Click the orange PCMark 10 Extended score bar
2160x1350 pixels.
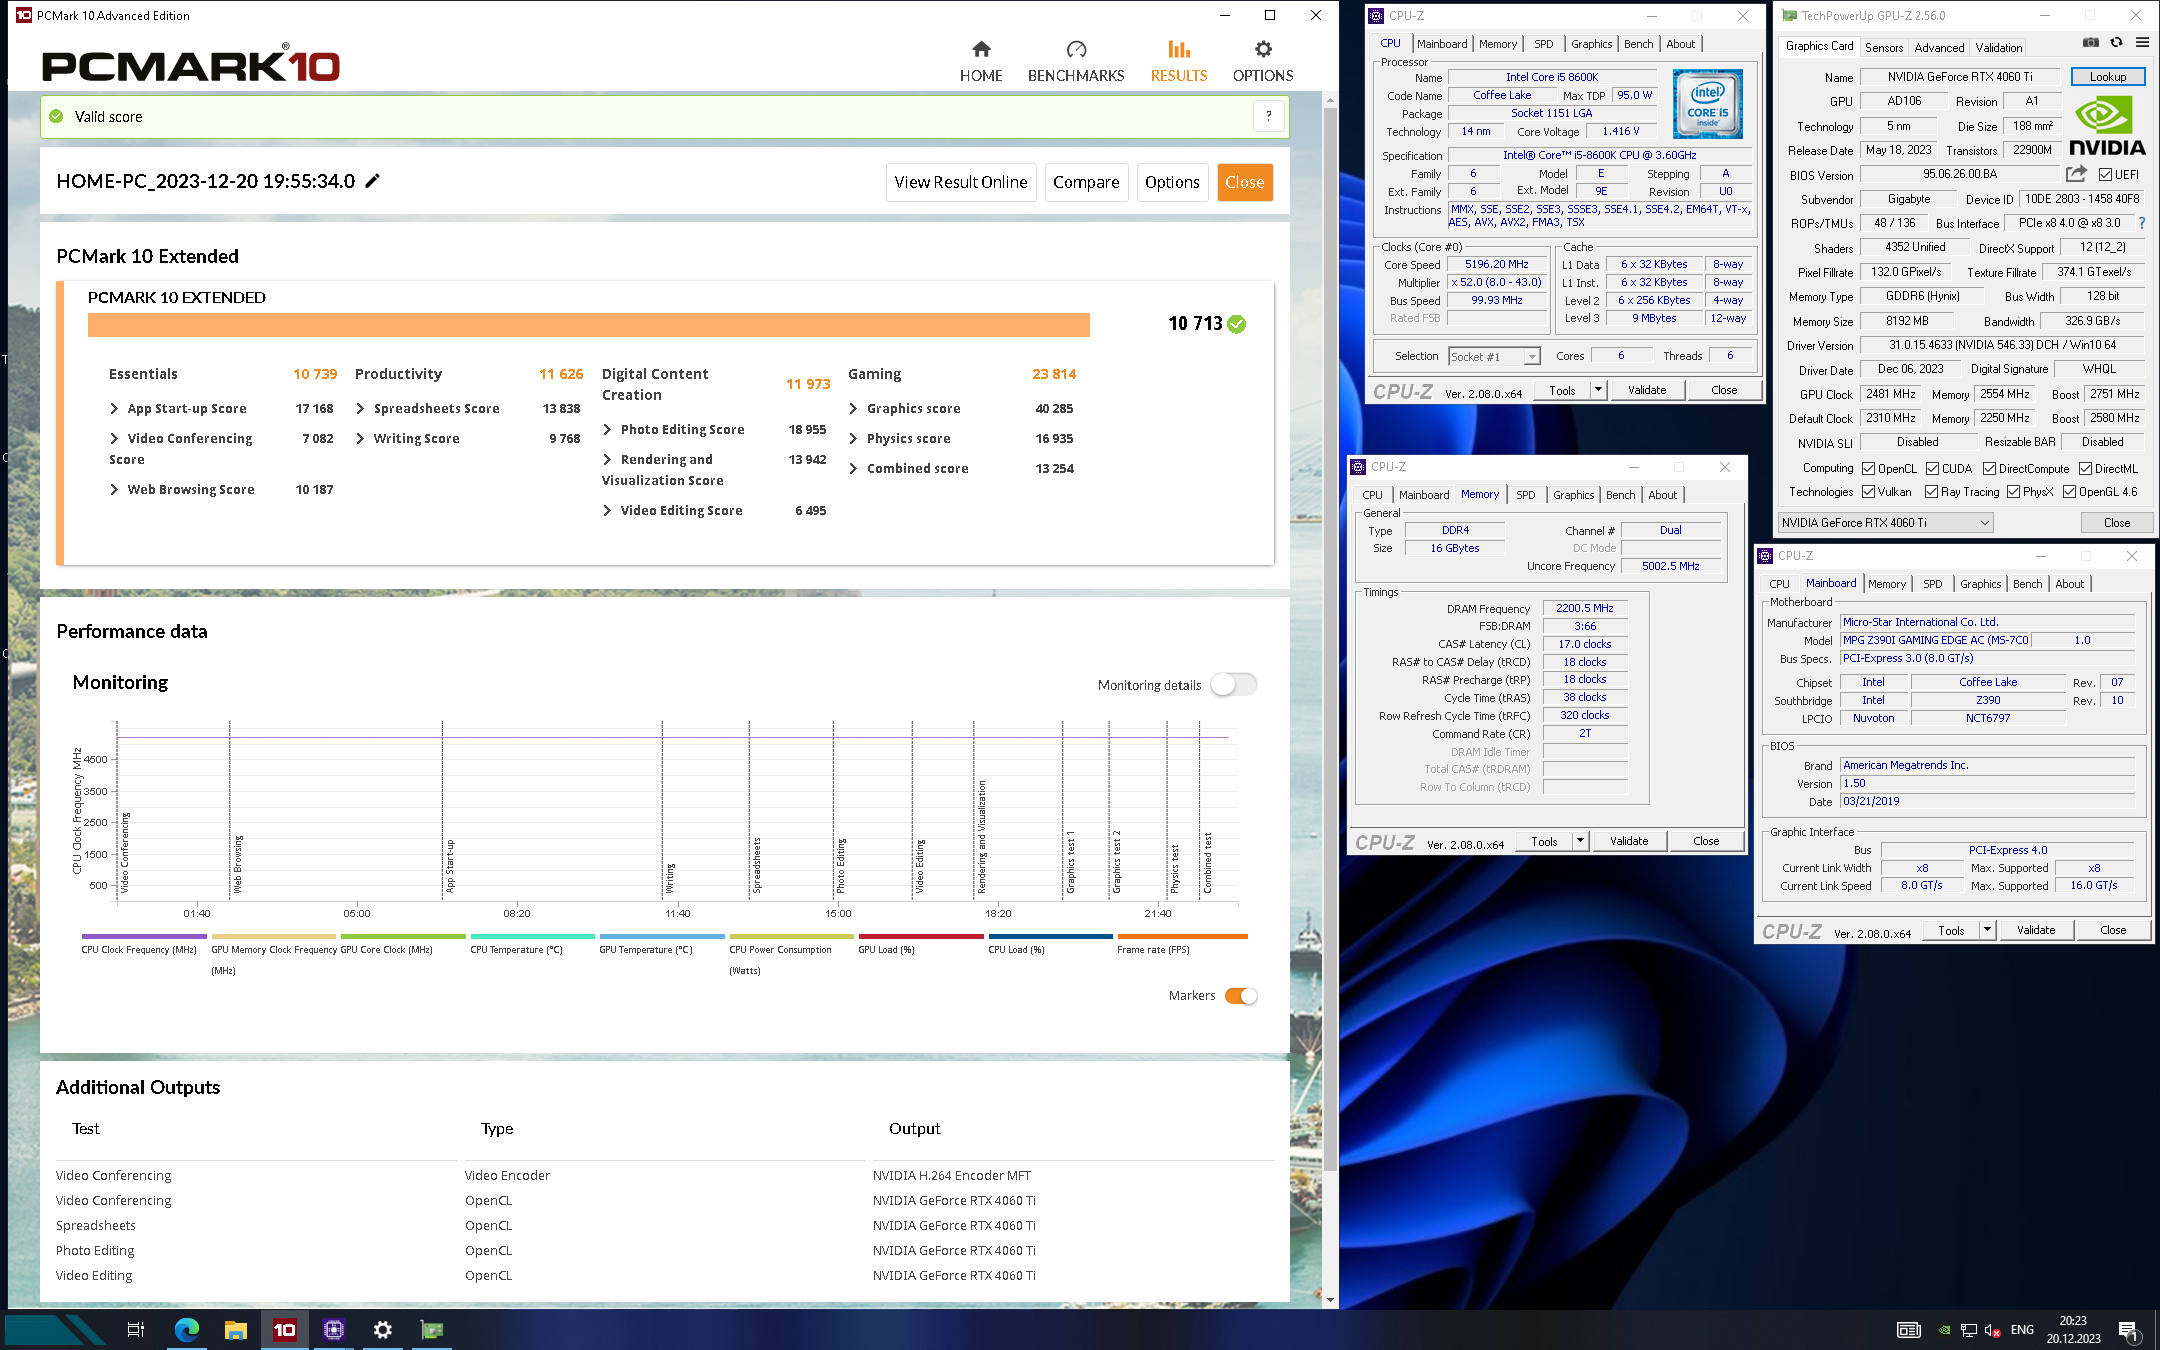click(x=589, y=324)
